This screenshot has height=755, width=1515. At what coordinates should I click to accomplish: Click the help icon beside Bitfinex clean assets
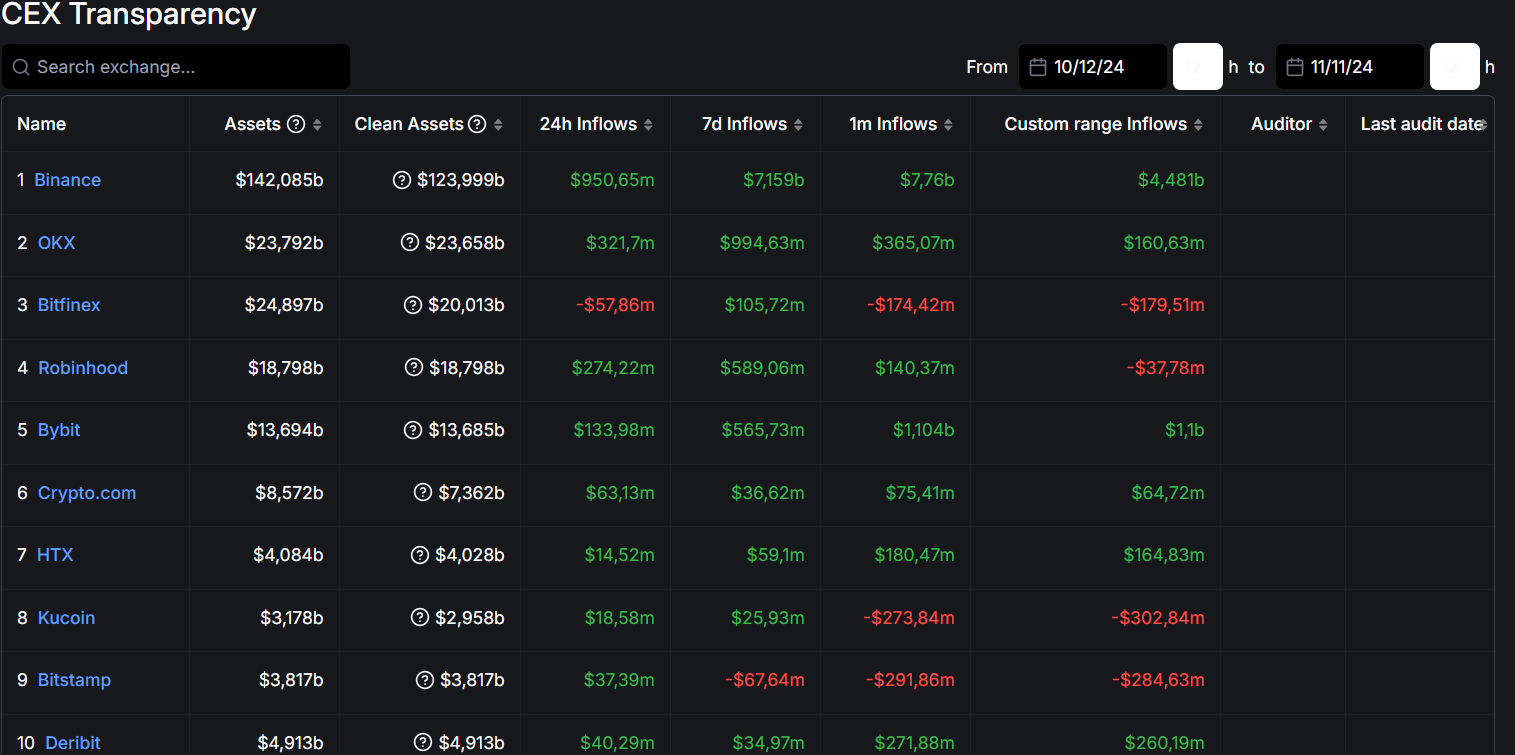point(413,305)
